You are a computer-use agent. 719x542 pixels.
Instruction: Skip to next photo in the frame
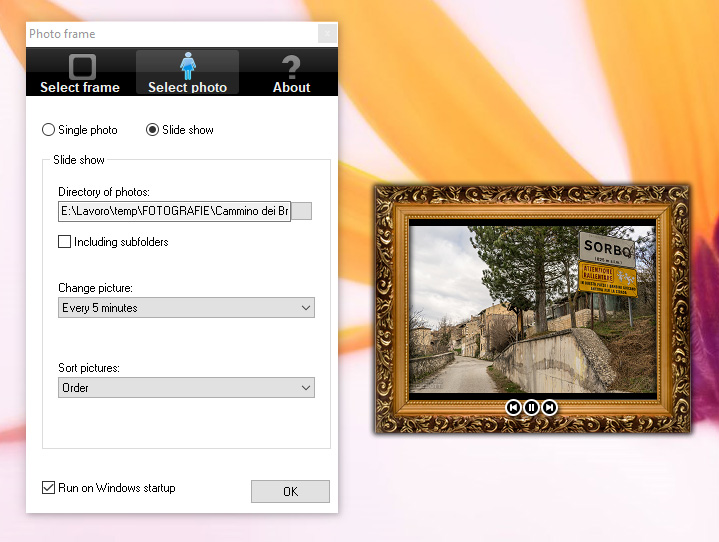[x=549, y=407]
